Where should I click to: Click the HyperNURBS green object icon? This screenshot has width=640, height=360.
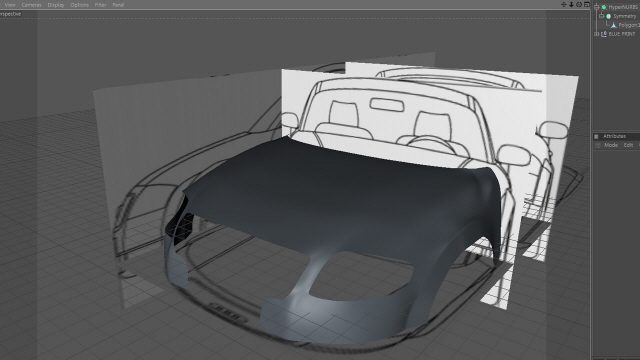point(604,7)
